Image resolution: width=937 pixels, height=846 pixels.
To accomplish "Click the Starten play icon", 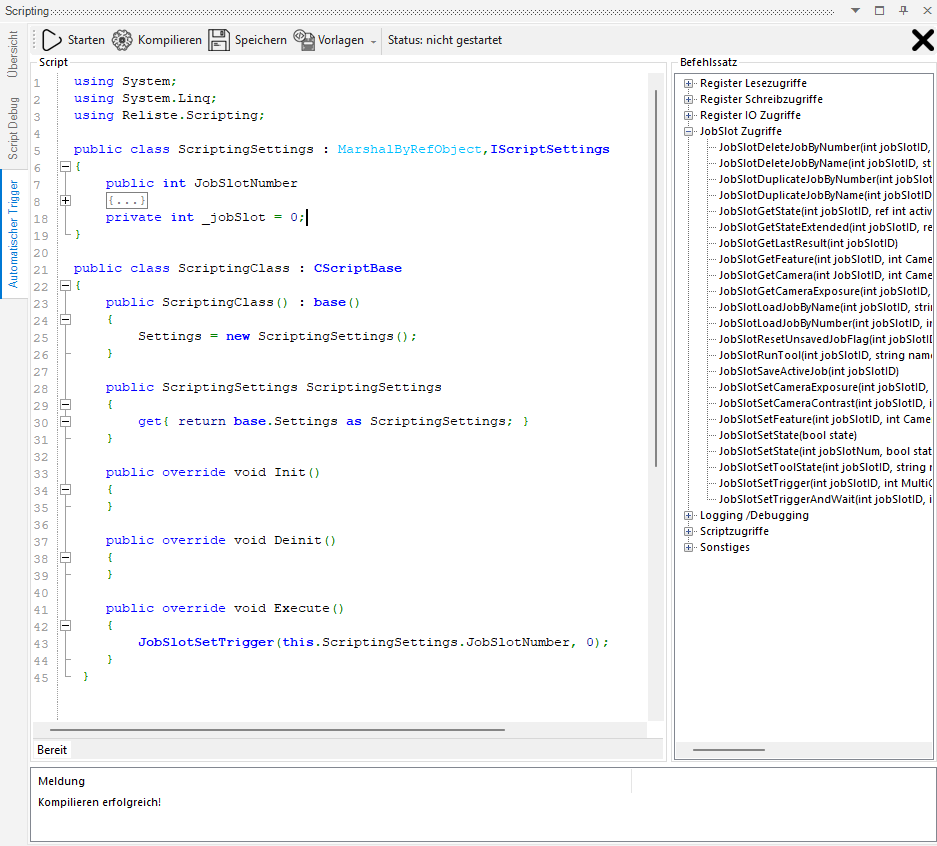I will [x=52, y=40].
